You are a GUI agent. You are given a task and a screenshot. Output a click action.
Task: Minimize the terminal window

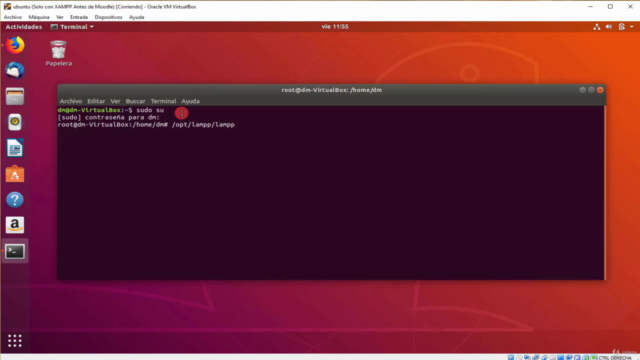[x=582, y=90]
